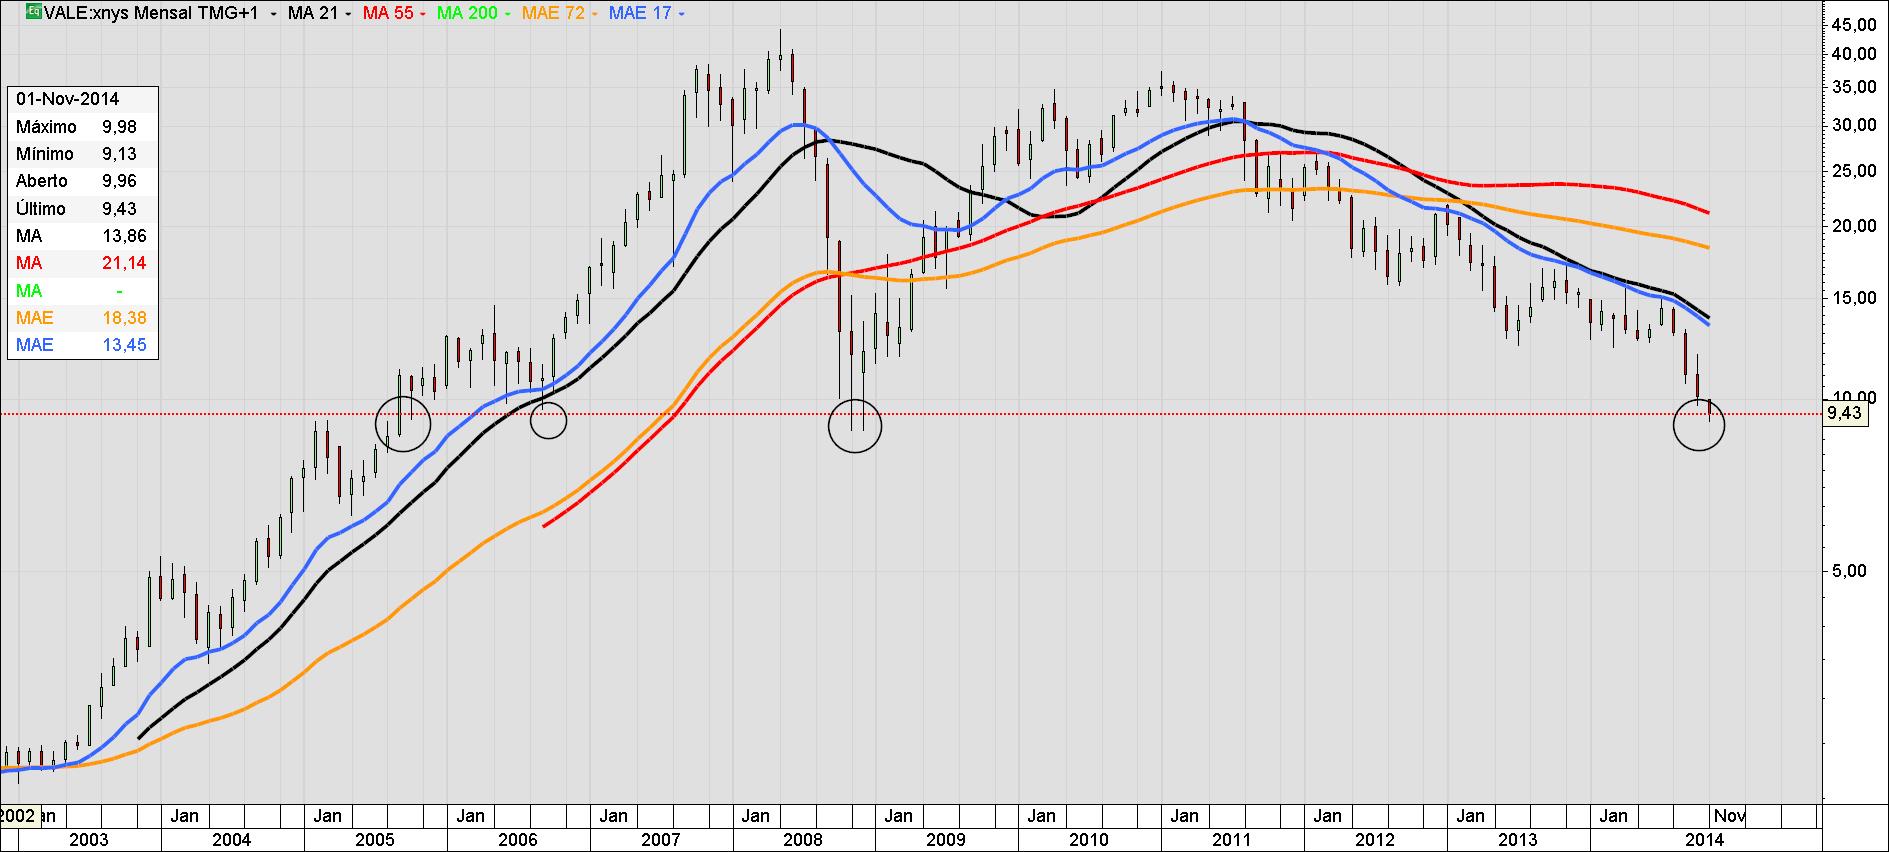
Task: Click the blue MAE value 13,45
Action: 124,345
